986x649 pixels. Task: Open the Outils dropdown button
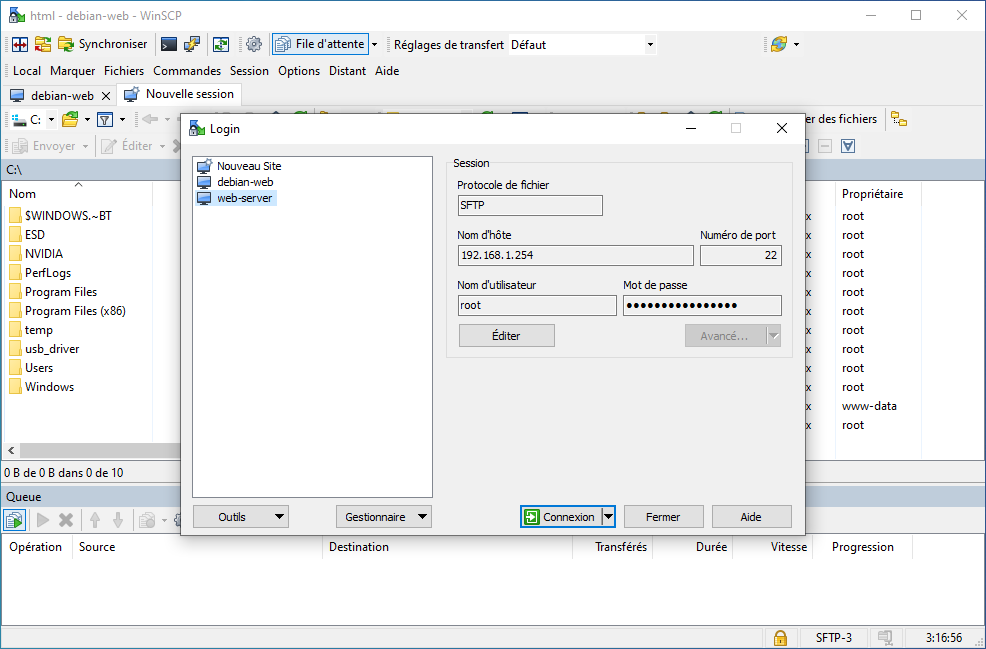pyautogui.click(x=240, y=517)
